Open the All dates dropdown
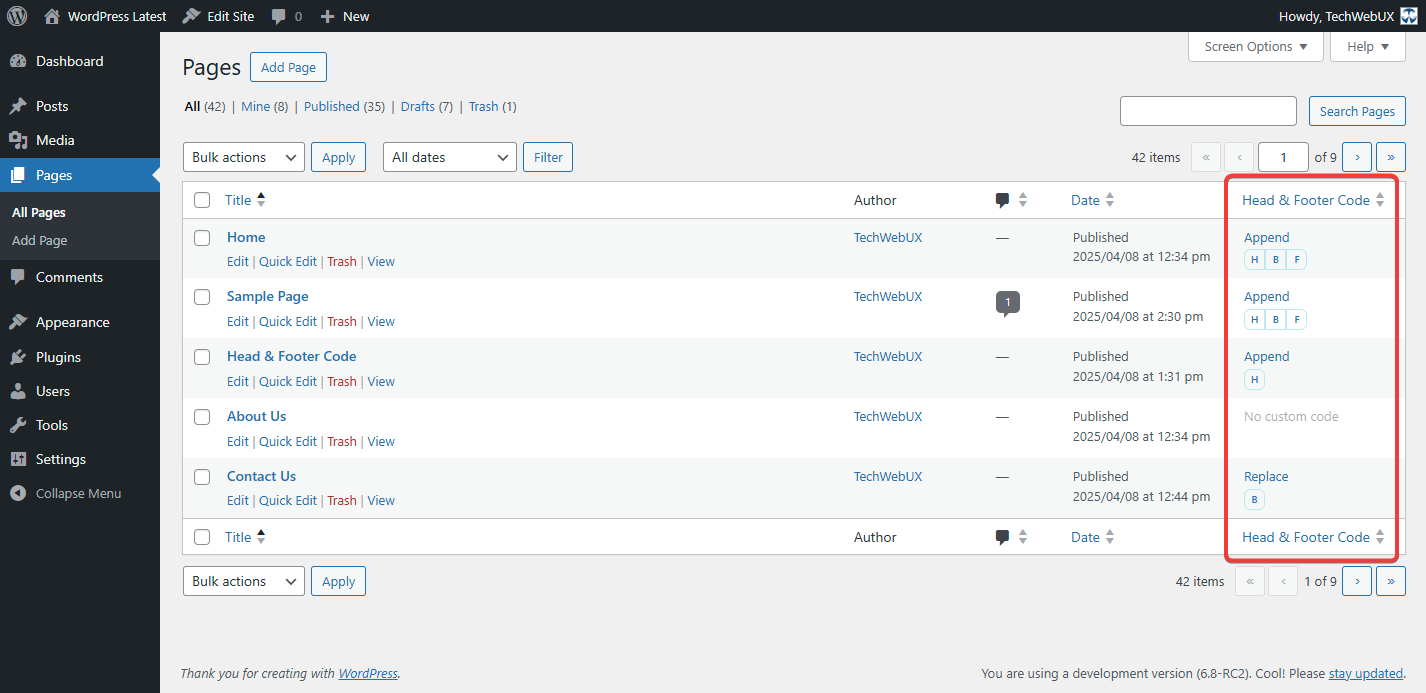The image size is (1426, 693). 450,157
